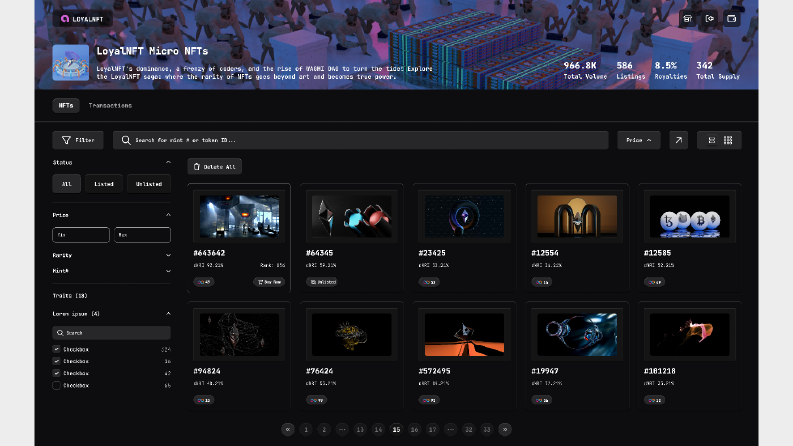Go to first page with double-left arrow
The image size is (793, 446).
click(x=288, y=429)
